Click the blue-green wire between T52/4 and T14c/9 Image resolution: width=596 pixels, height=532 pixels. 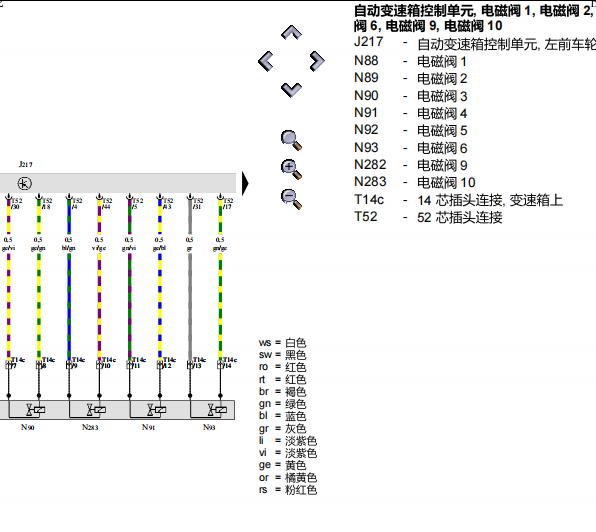[x=69, y=306]
